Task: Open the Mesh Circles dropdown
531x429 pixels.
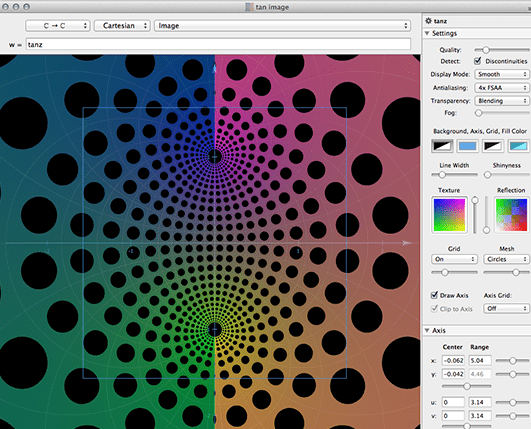Action: point(506,259)
